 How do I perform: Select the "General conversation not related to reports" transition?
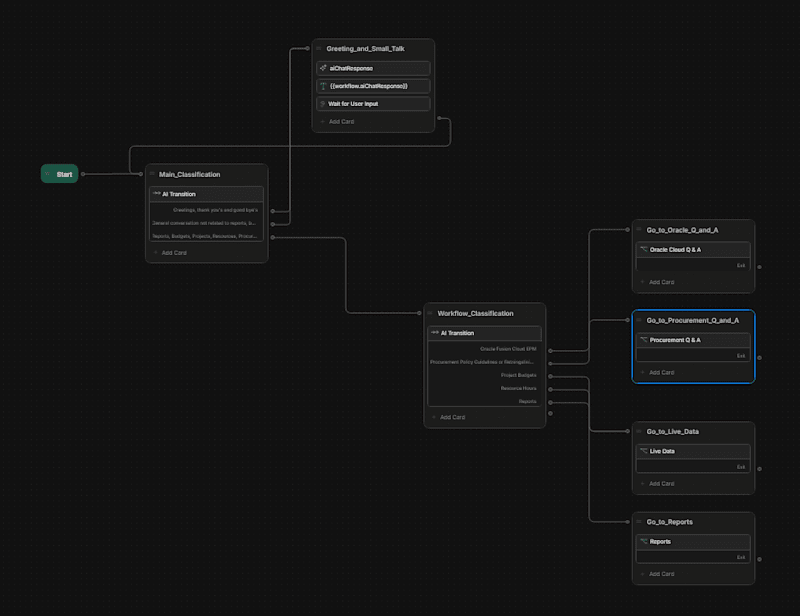[206, 223]
